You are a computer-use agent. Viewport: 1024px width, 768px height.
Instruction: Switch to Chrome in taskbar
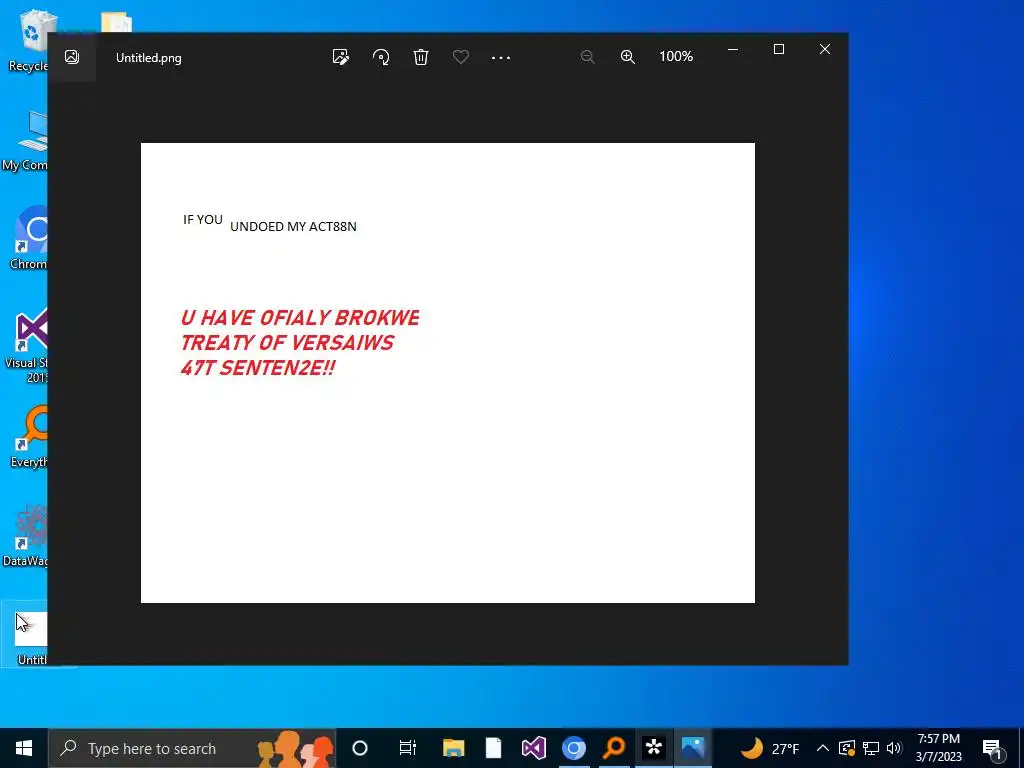click(573, 748)
